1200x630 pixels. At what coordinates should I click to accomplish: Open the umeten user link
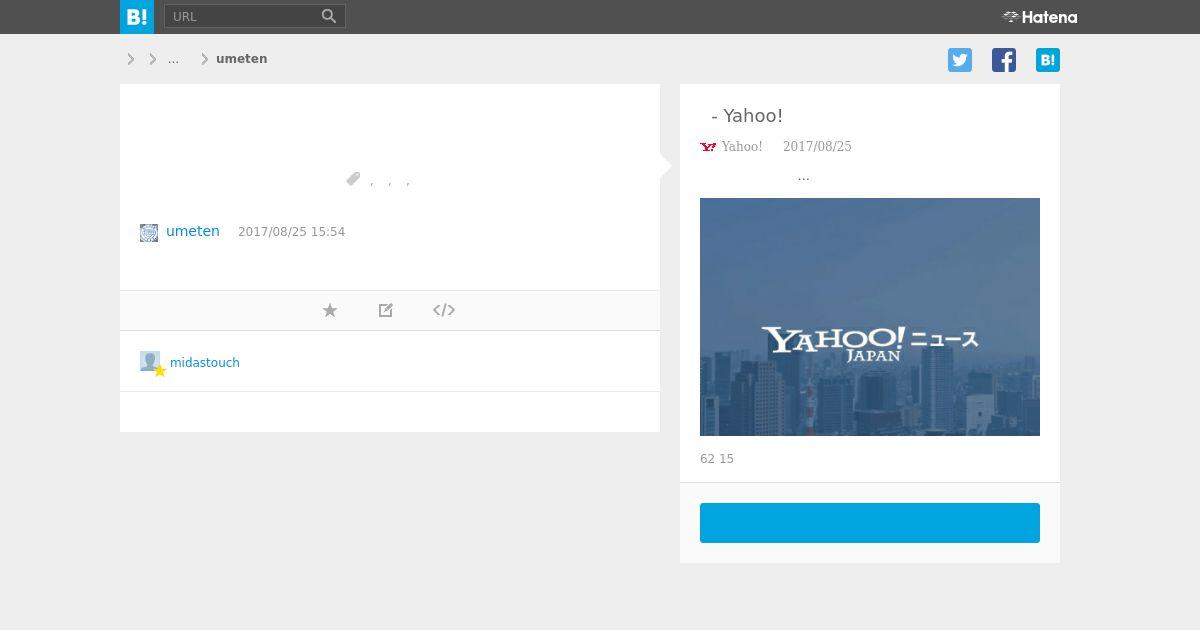[193, 231]
